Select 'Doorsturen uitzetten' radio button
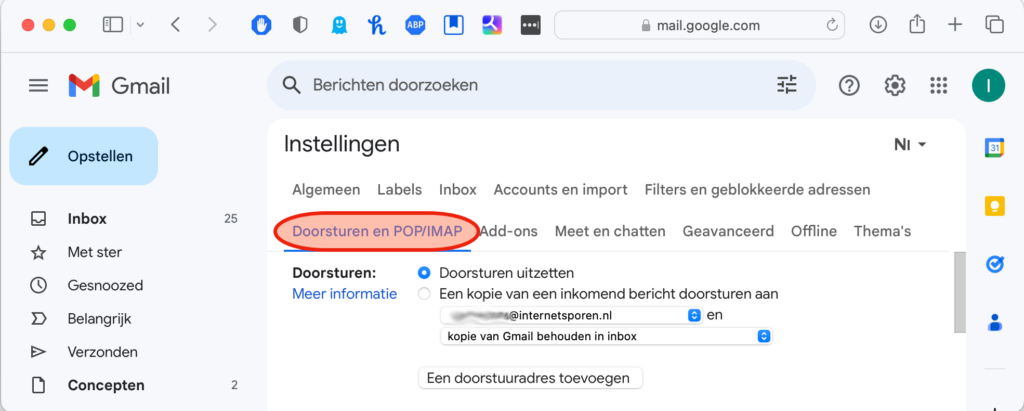This screenshot has width=1024, height=411. (x=424, y=273)
